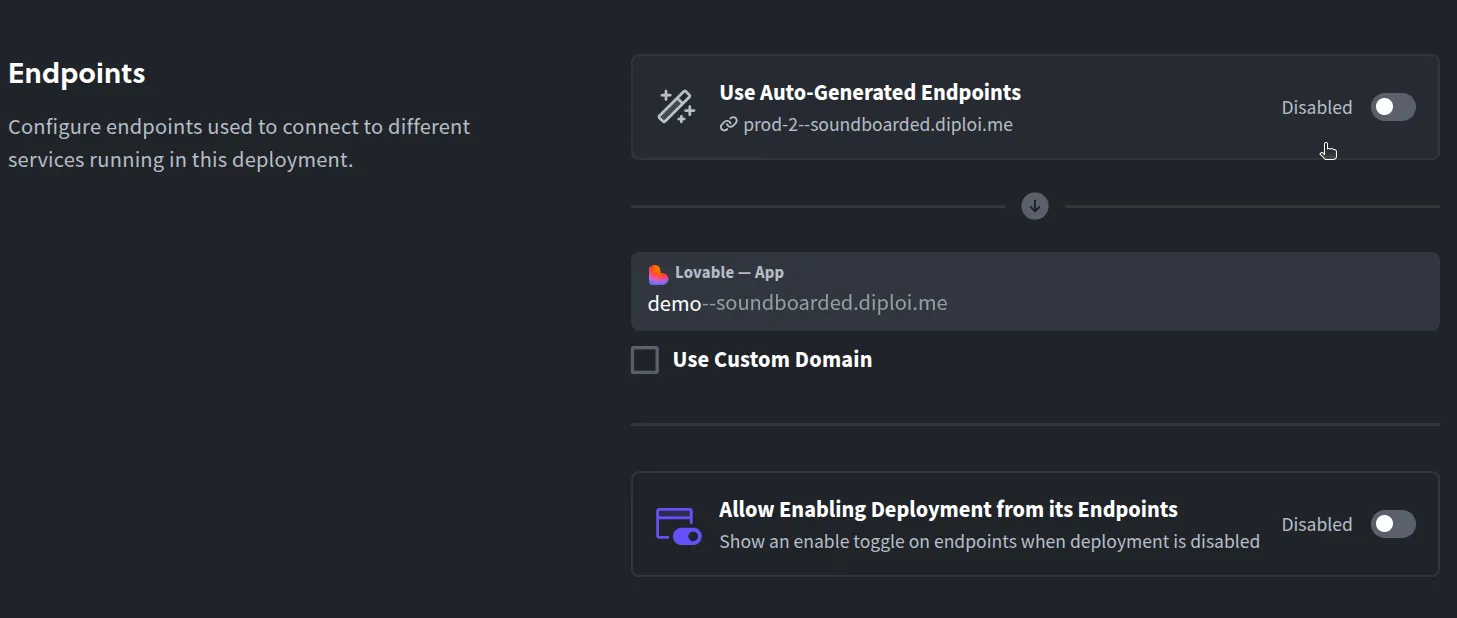Click the Use Auto-Generated Endpoints title
This screenshot has width=1457, height=618.
pyautogui.click(x=869, y=92)
